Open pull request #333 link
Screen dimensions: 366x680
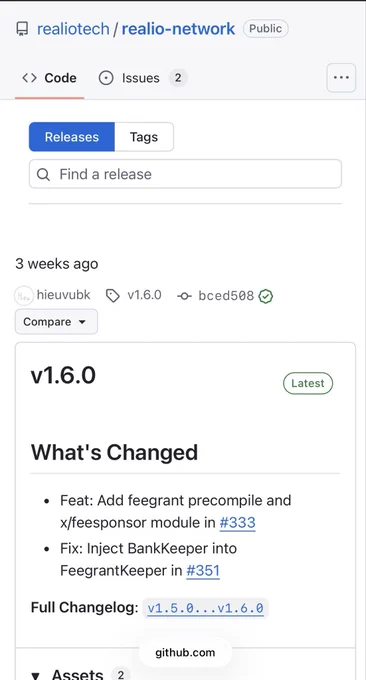[x=238, y=523]
